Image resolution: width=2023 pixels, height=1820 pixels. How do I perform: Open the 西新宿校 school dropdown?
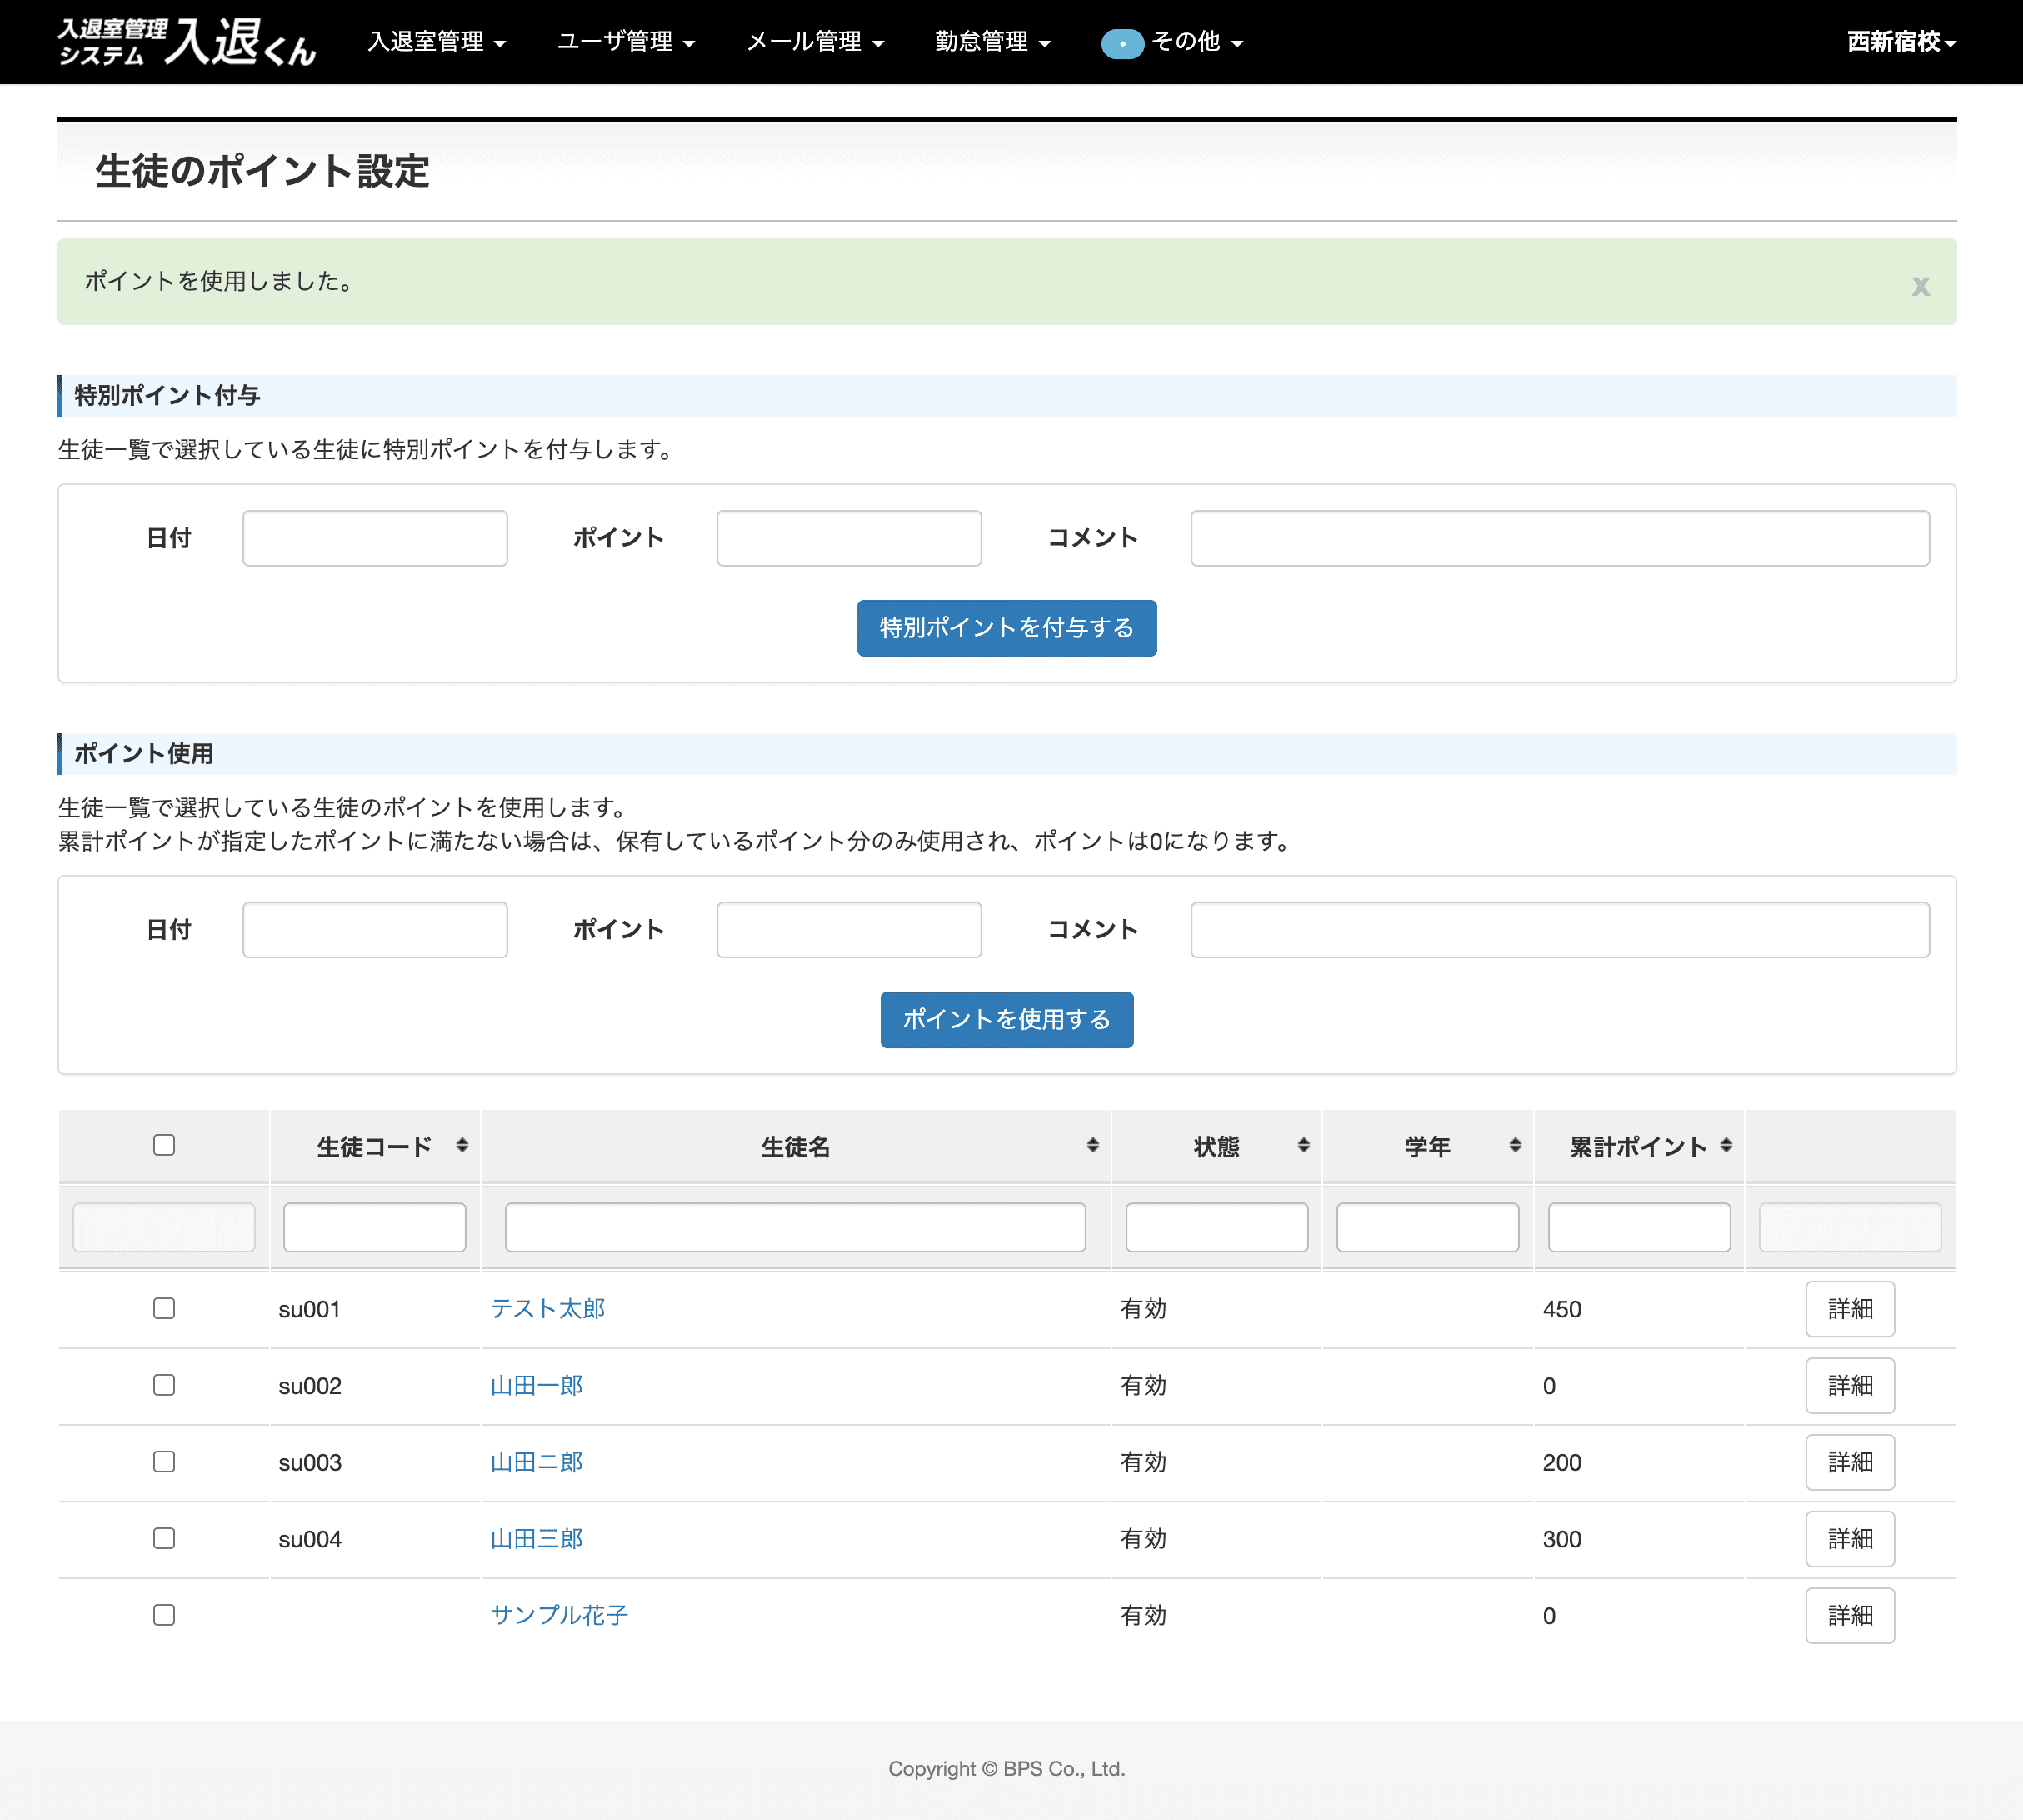coord(1900,42)
